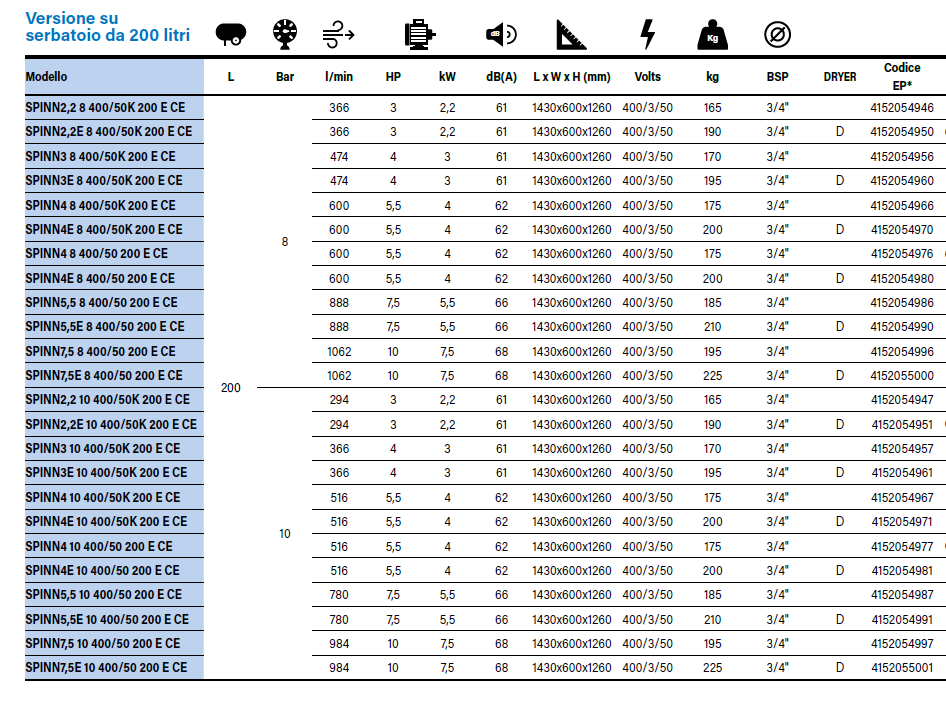Select the Modello column header
Viewport: 946px width, 711px height.
[x=47, y=77]
